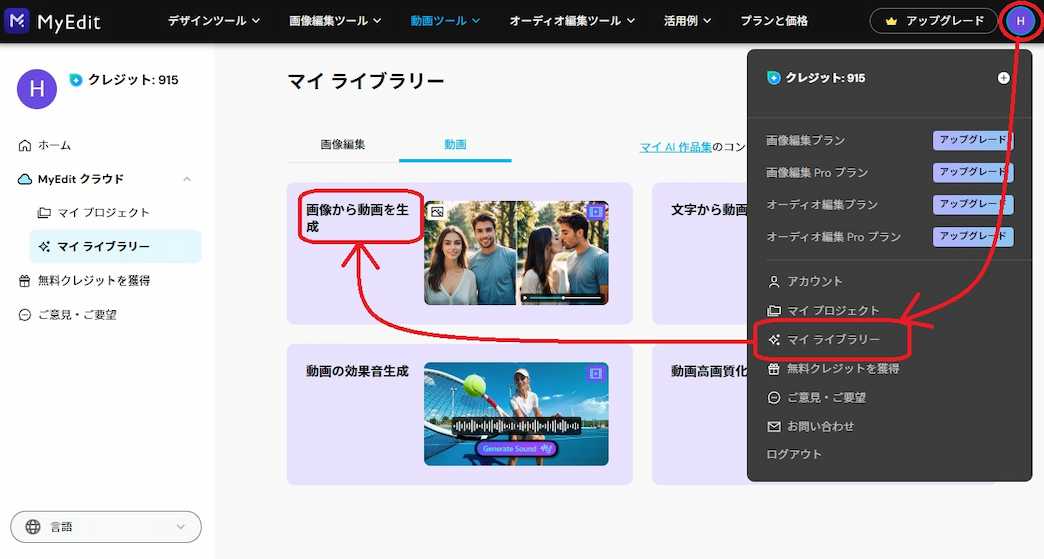Image resolution: width=1044 pixels, height=559 pixels.
Task: Click the home icon in the sidebar
Action: (x=25, y=145)
